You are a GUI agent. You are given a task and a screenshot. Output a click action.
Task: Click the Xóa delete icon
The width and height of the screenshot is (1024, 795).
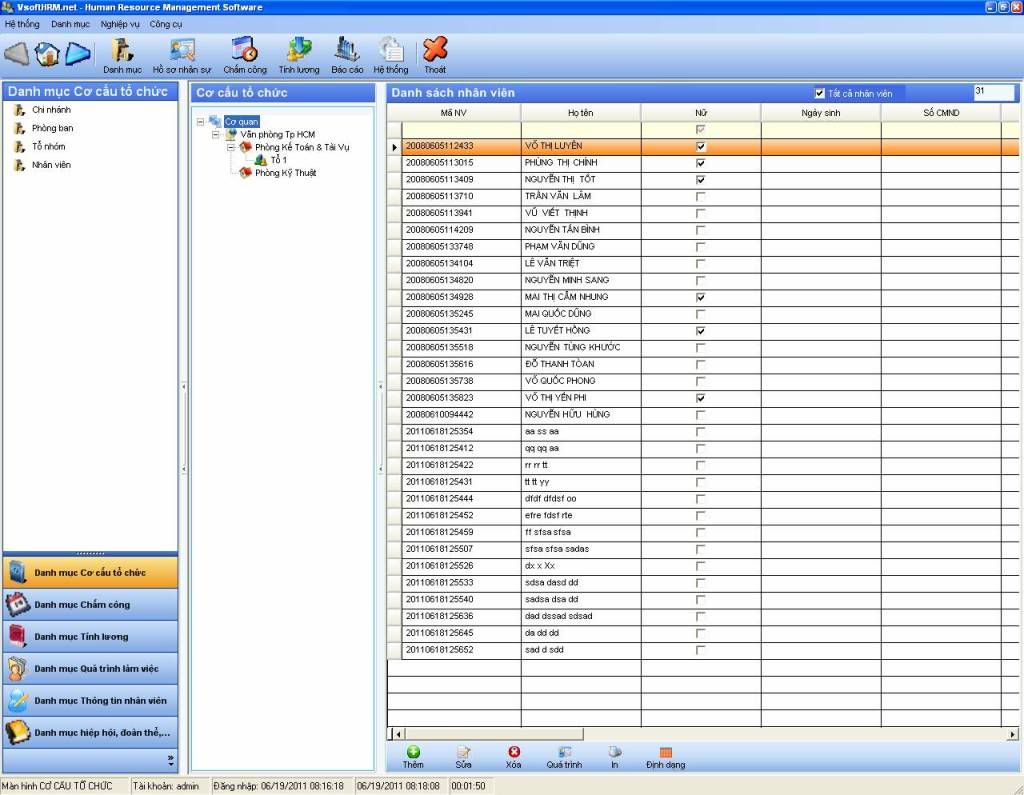tap(513, 757)
